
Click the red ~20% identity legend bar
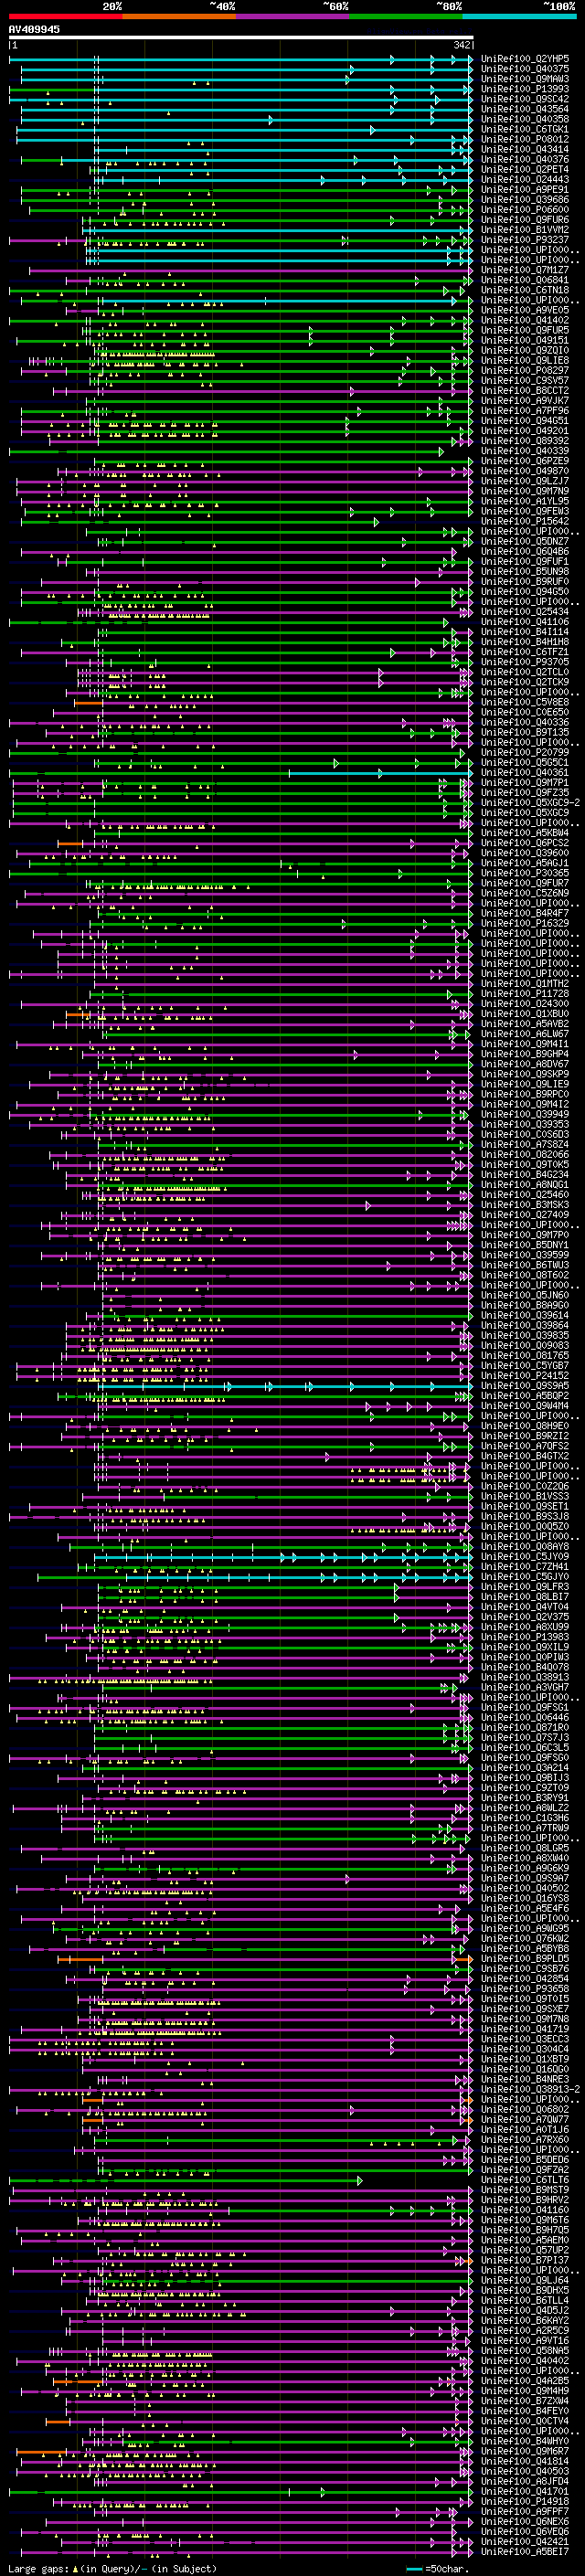[65, 16]
